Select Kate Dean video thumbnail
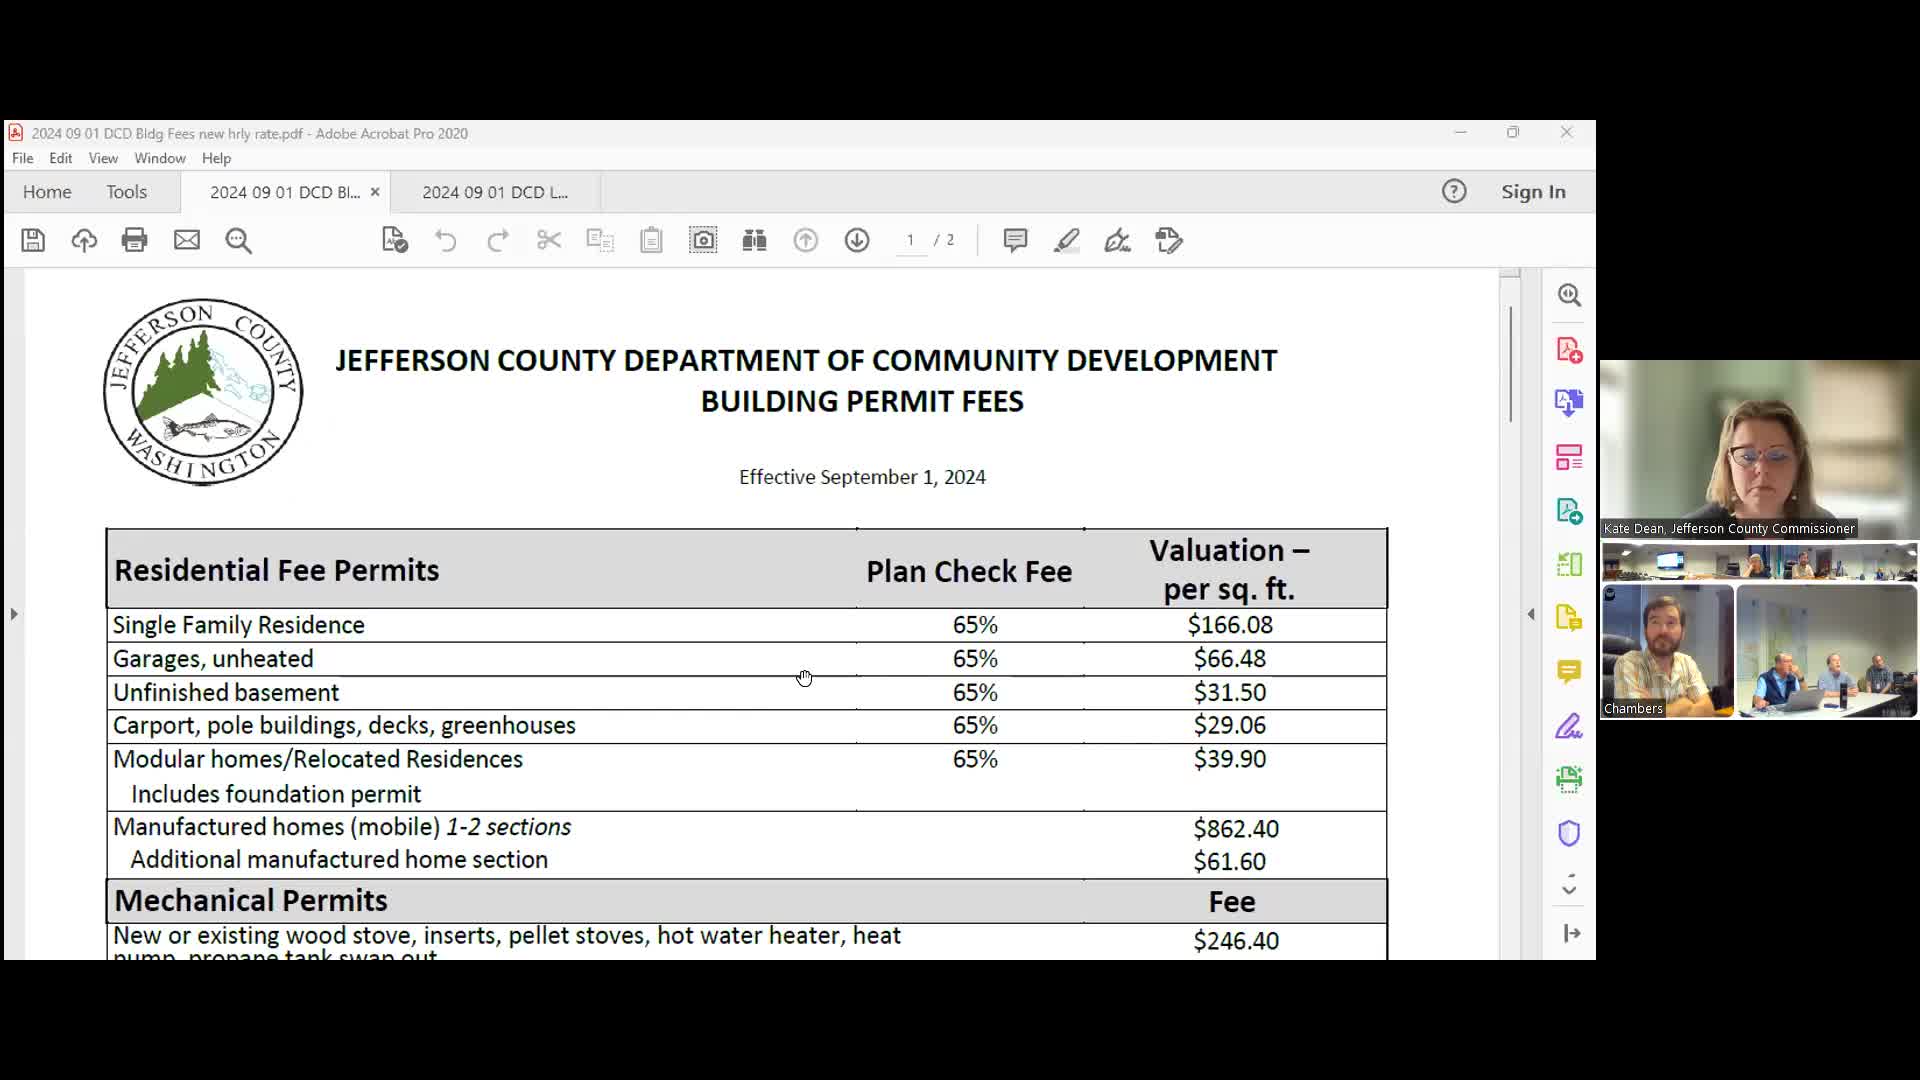 (x=1759, y=450)
